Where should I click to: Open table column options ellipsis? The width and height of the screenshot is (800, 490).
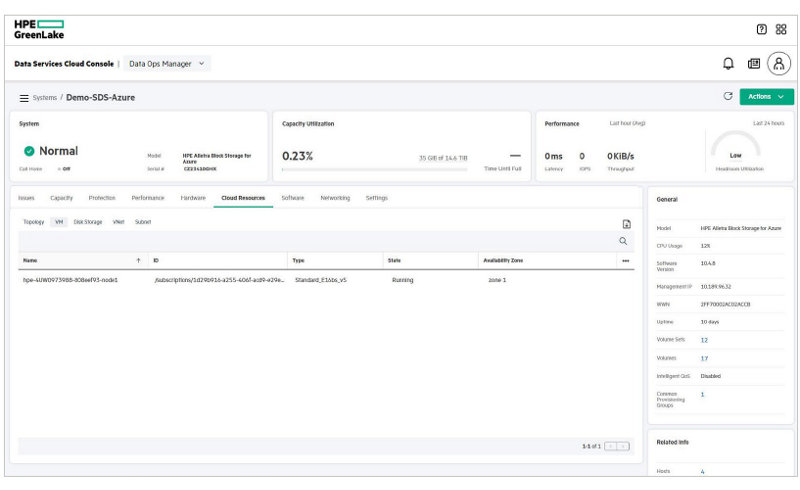click(626, 260)
